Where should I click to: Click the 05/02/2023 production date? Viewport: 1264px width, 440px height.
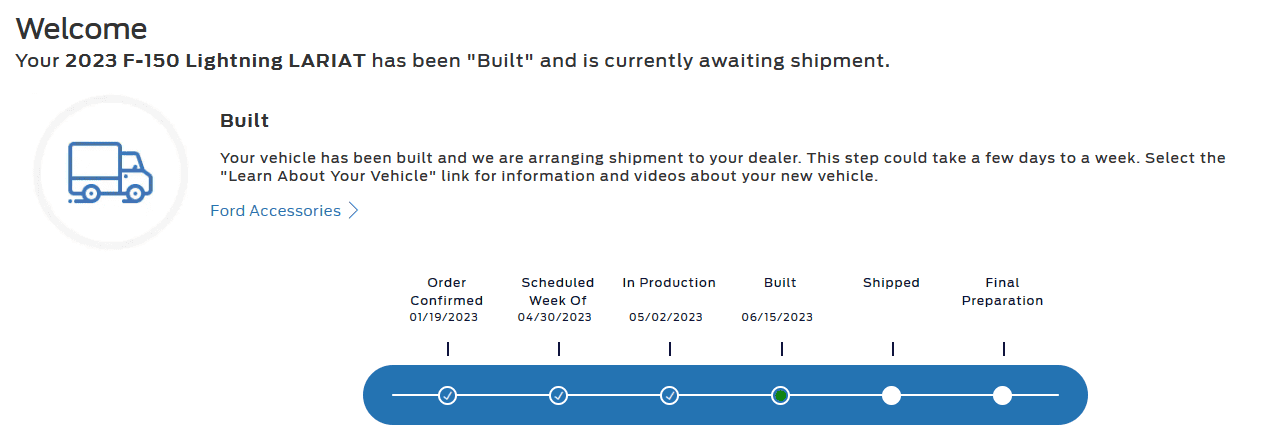(666, 317)
